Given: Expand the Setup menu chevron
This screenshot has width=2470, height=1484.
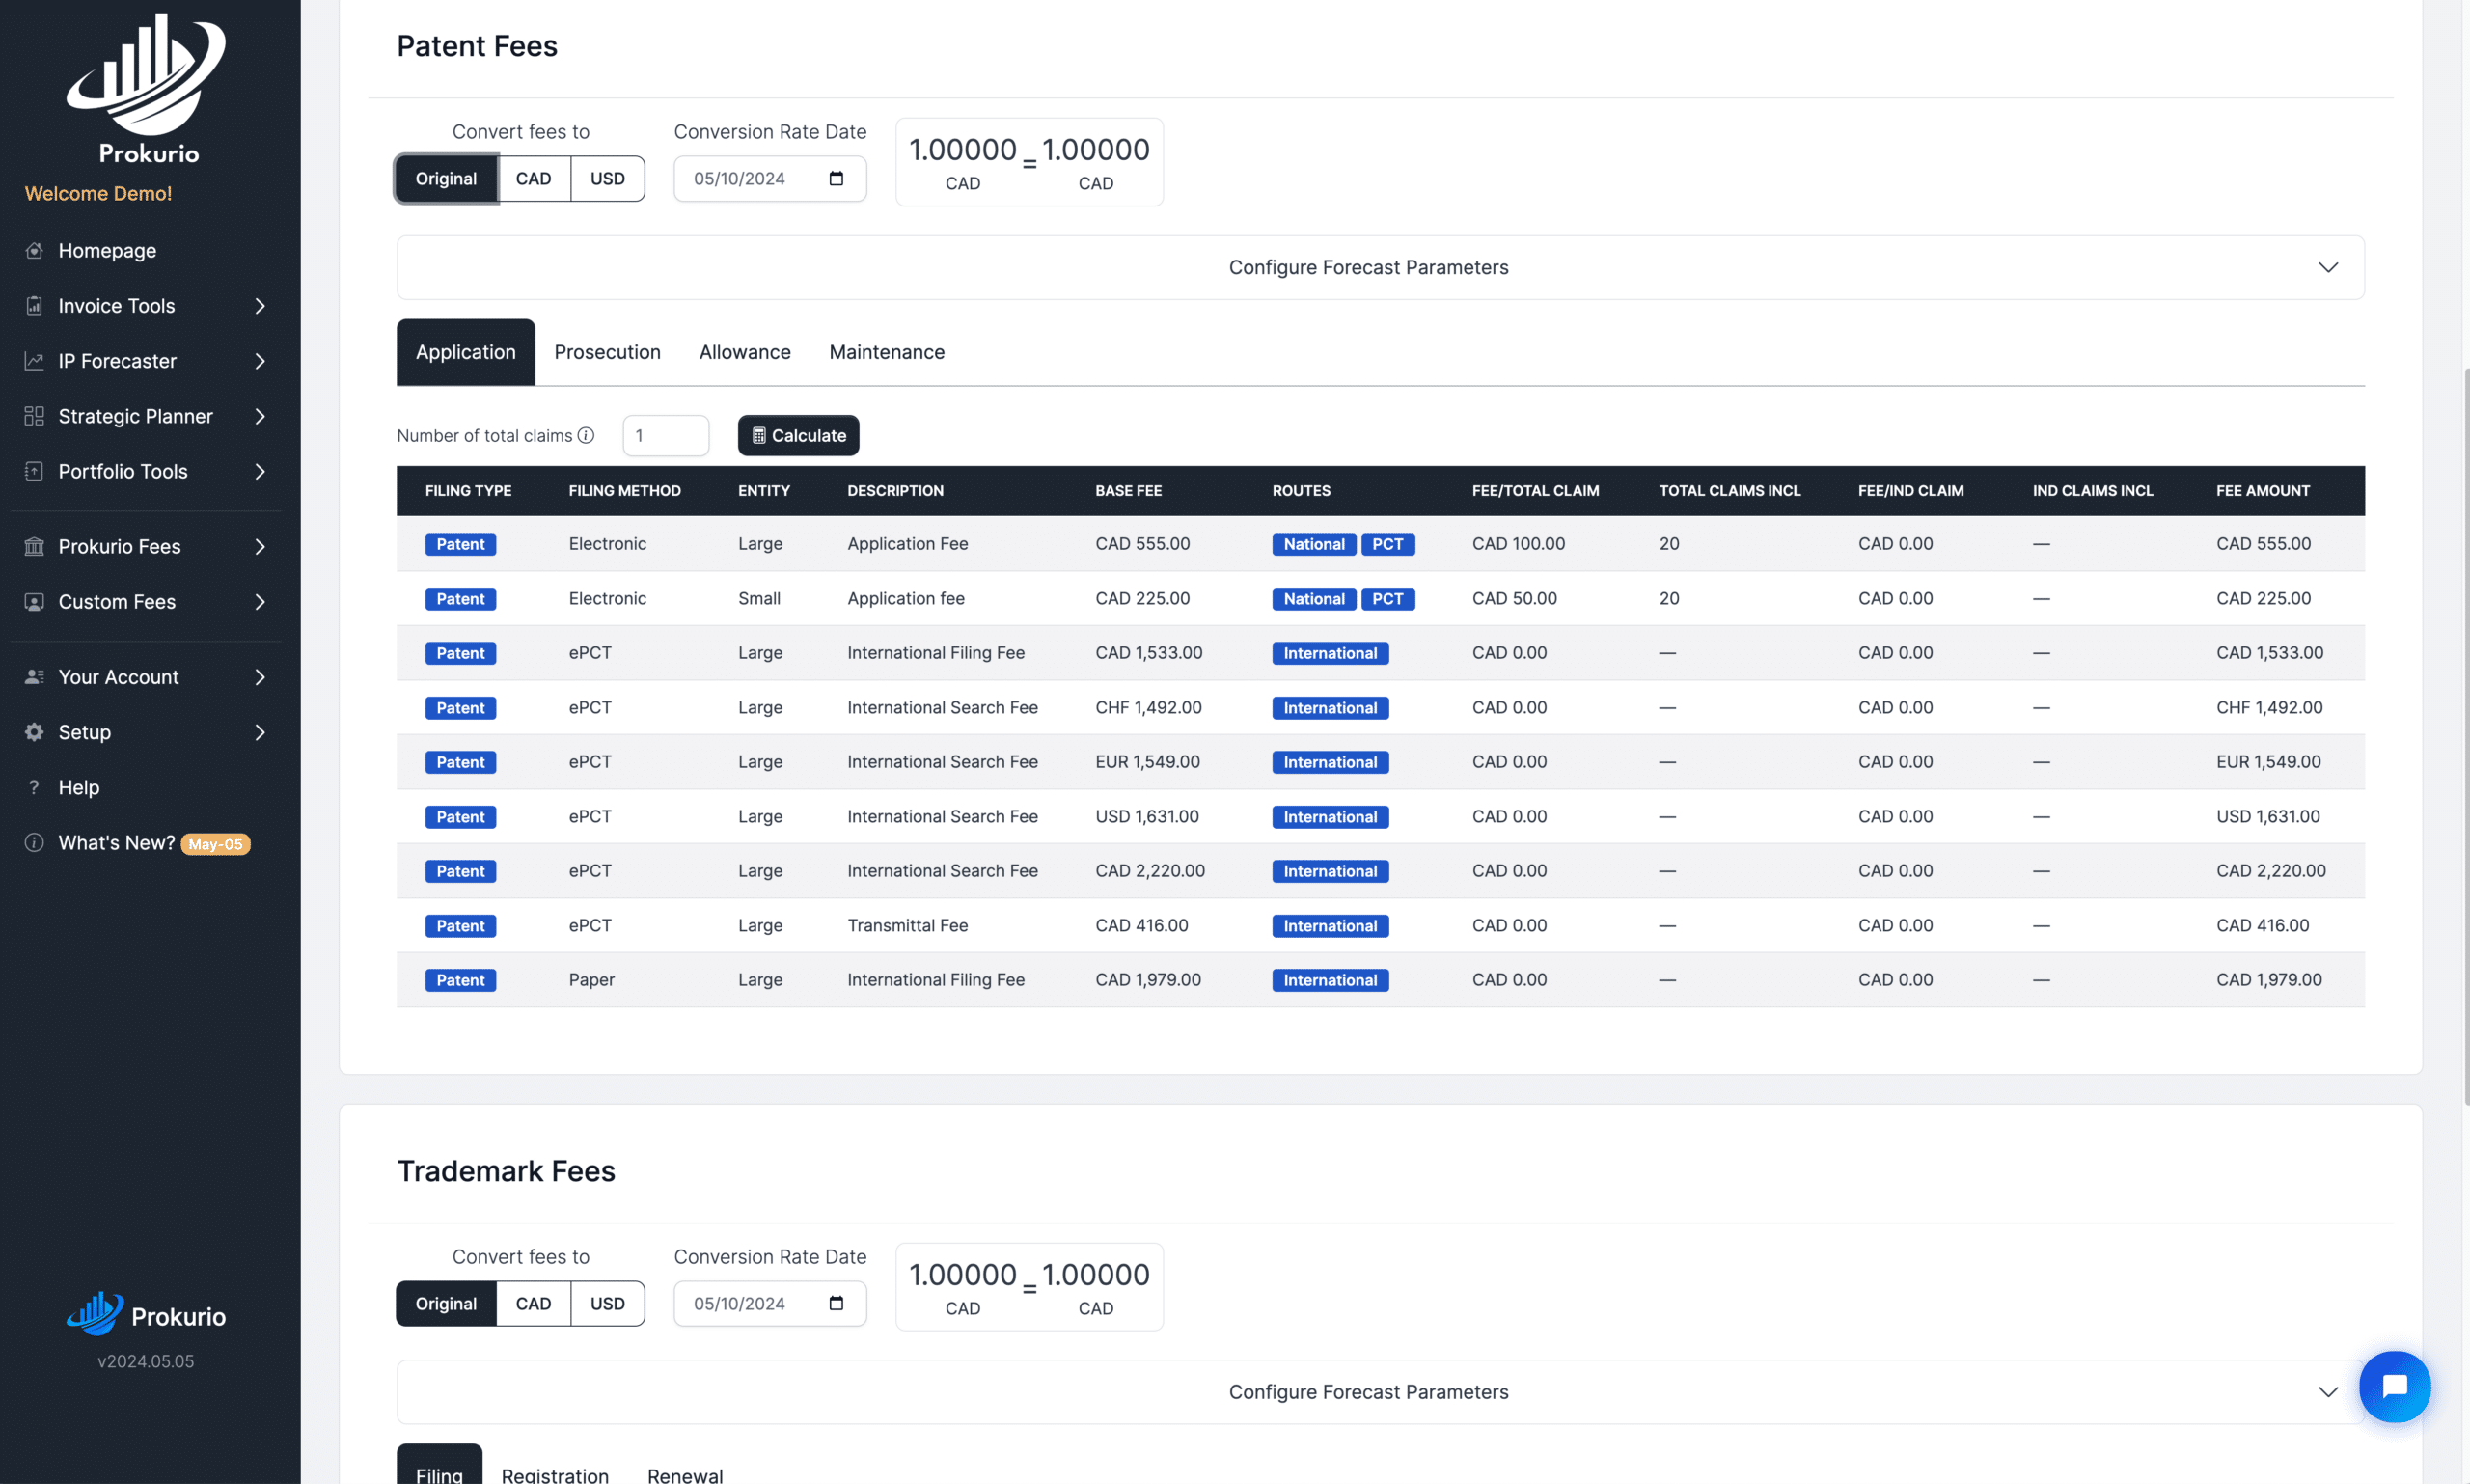Looking at the screenshot, I should pos(260,731).
